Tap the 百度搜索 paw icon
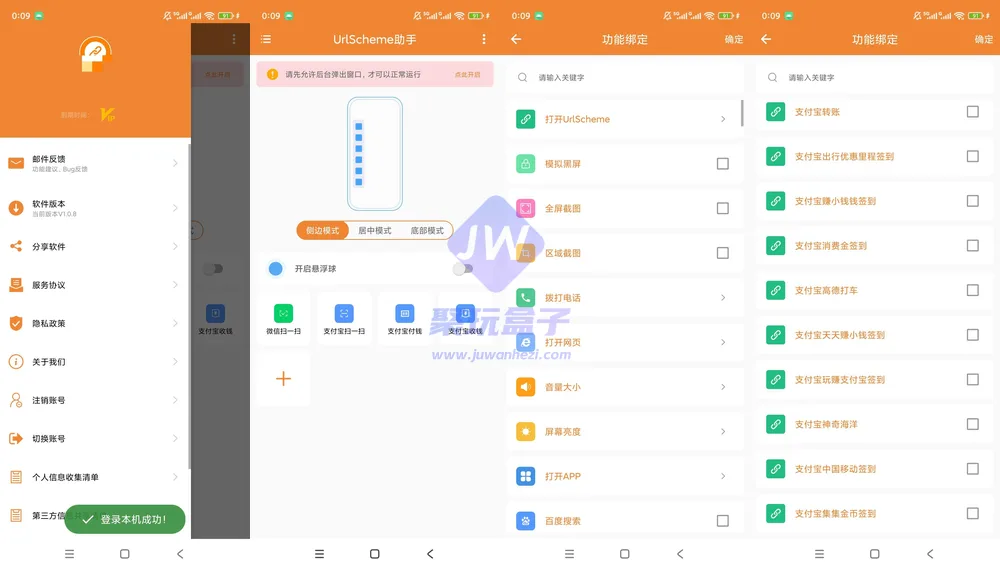1000x569 pixels. (x=526, y=521)
